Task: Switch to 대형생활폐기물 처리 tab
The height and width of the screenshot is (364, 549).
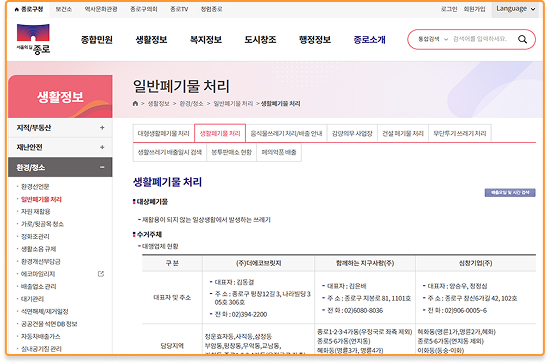Action: 164,133
